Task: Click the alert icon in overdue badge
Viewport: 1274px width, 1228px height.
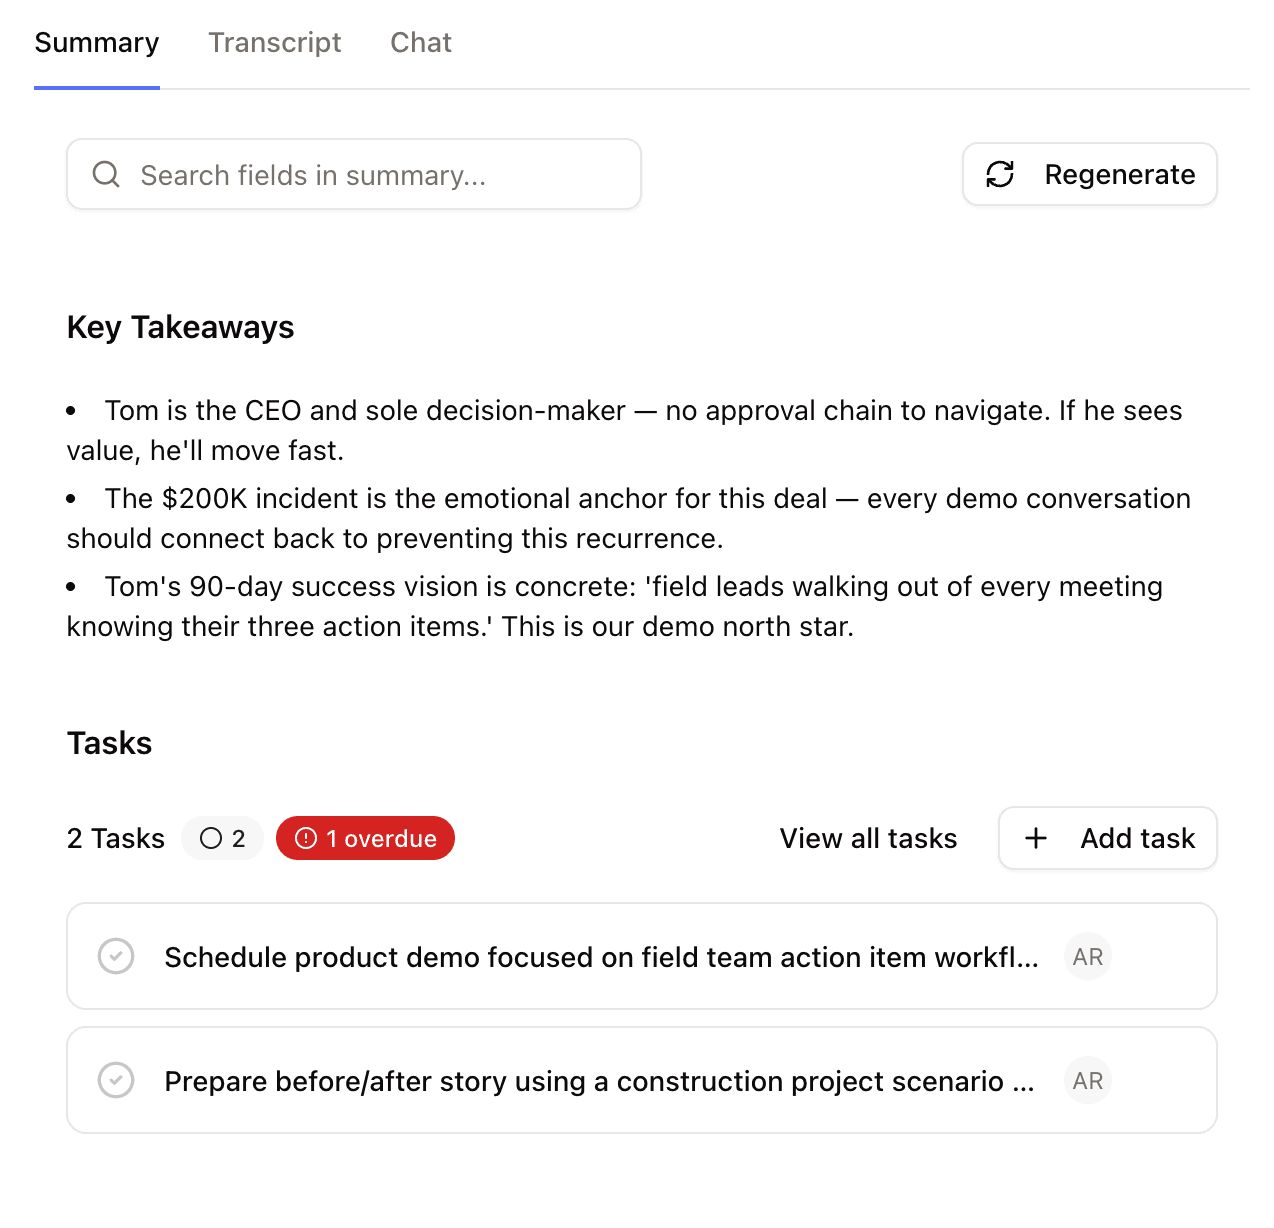Action: click(x=306, y=838)
